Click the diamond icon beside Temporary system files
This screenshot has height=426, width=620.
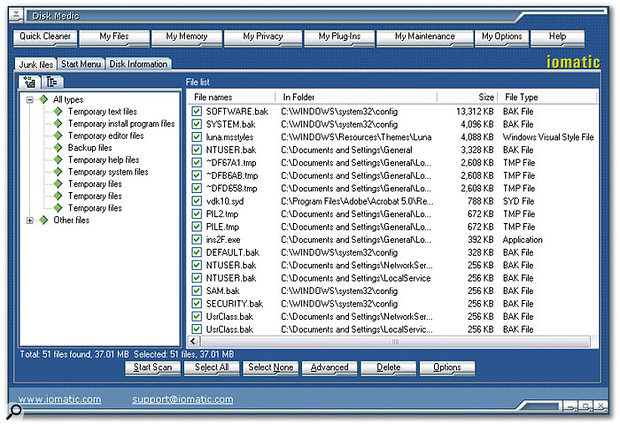58,172
